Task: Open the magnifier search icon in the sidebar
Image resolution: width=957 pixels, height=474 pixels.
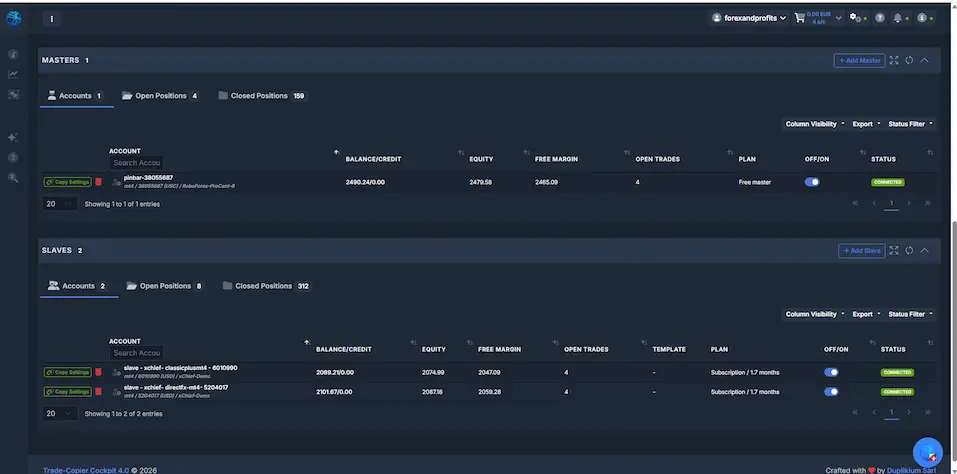Action: [x=13, y=178]
